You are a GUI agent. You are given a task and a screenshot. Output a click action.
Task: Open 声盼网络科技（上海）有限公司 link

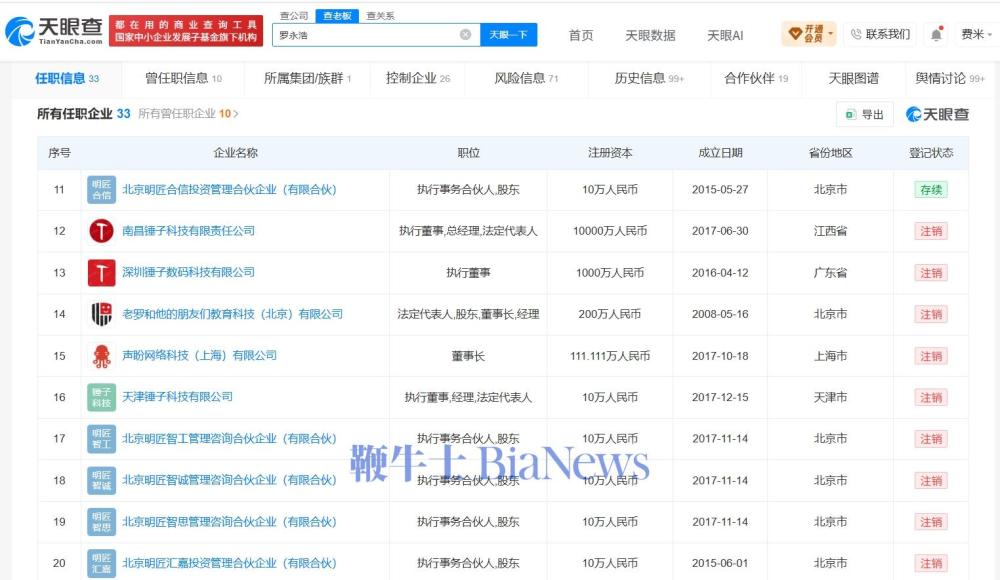[199, 355]
